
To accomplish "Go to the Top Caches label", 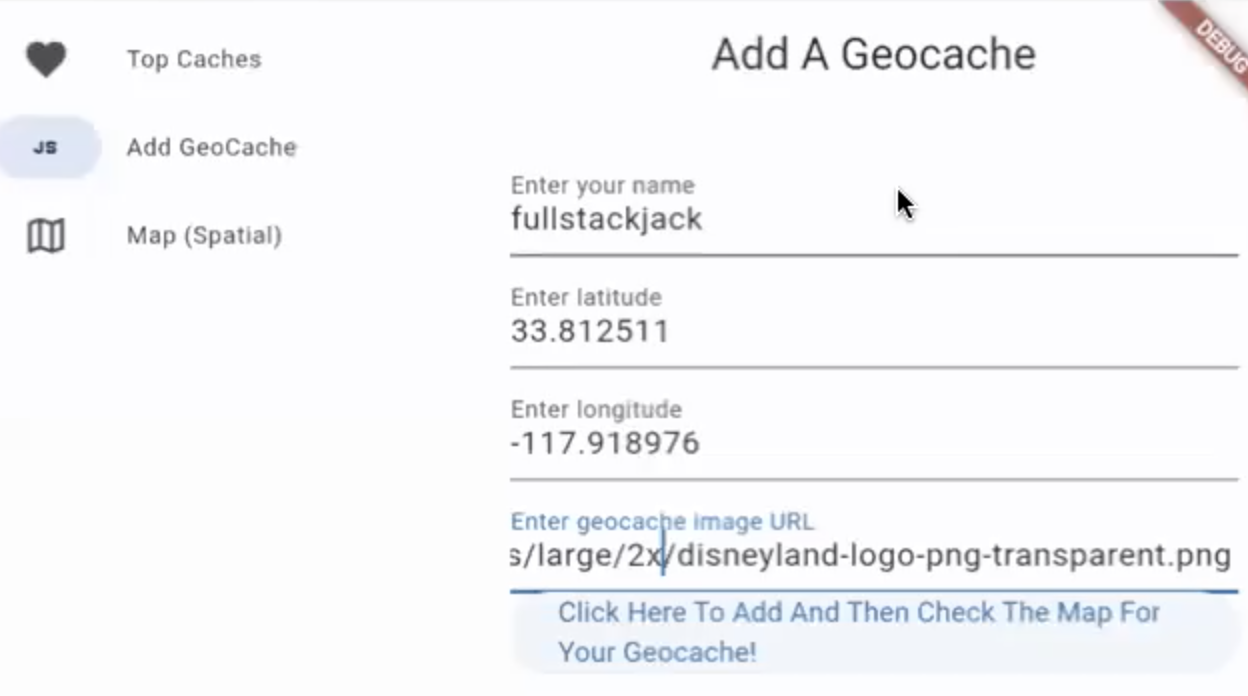I will pos(194,59).
